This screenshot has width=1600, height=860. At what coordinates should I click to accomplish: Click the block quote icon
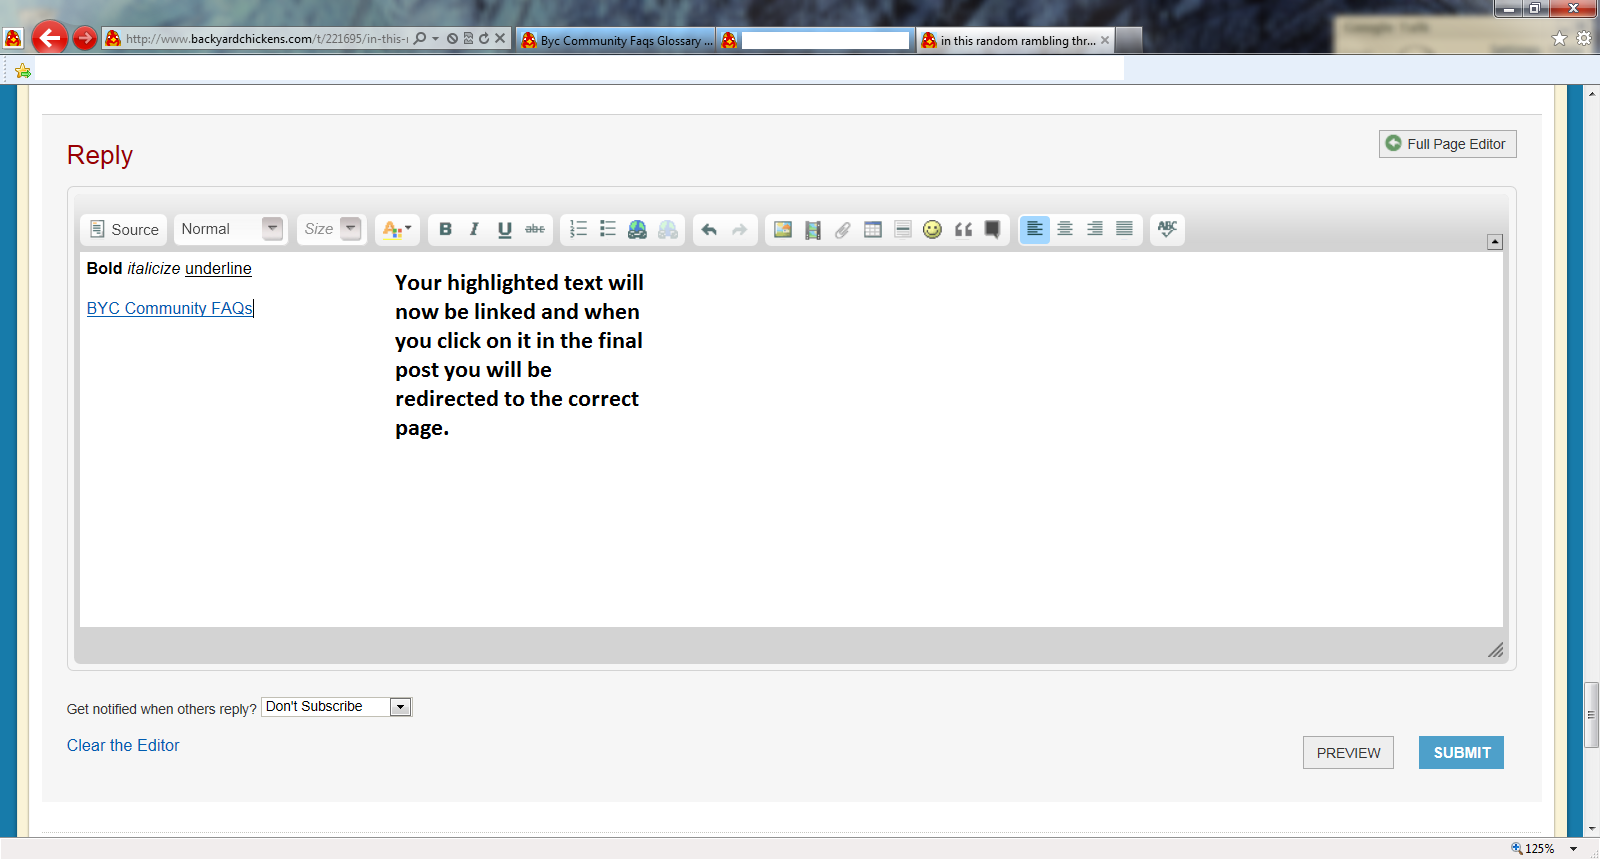963,229
